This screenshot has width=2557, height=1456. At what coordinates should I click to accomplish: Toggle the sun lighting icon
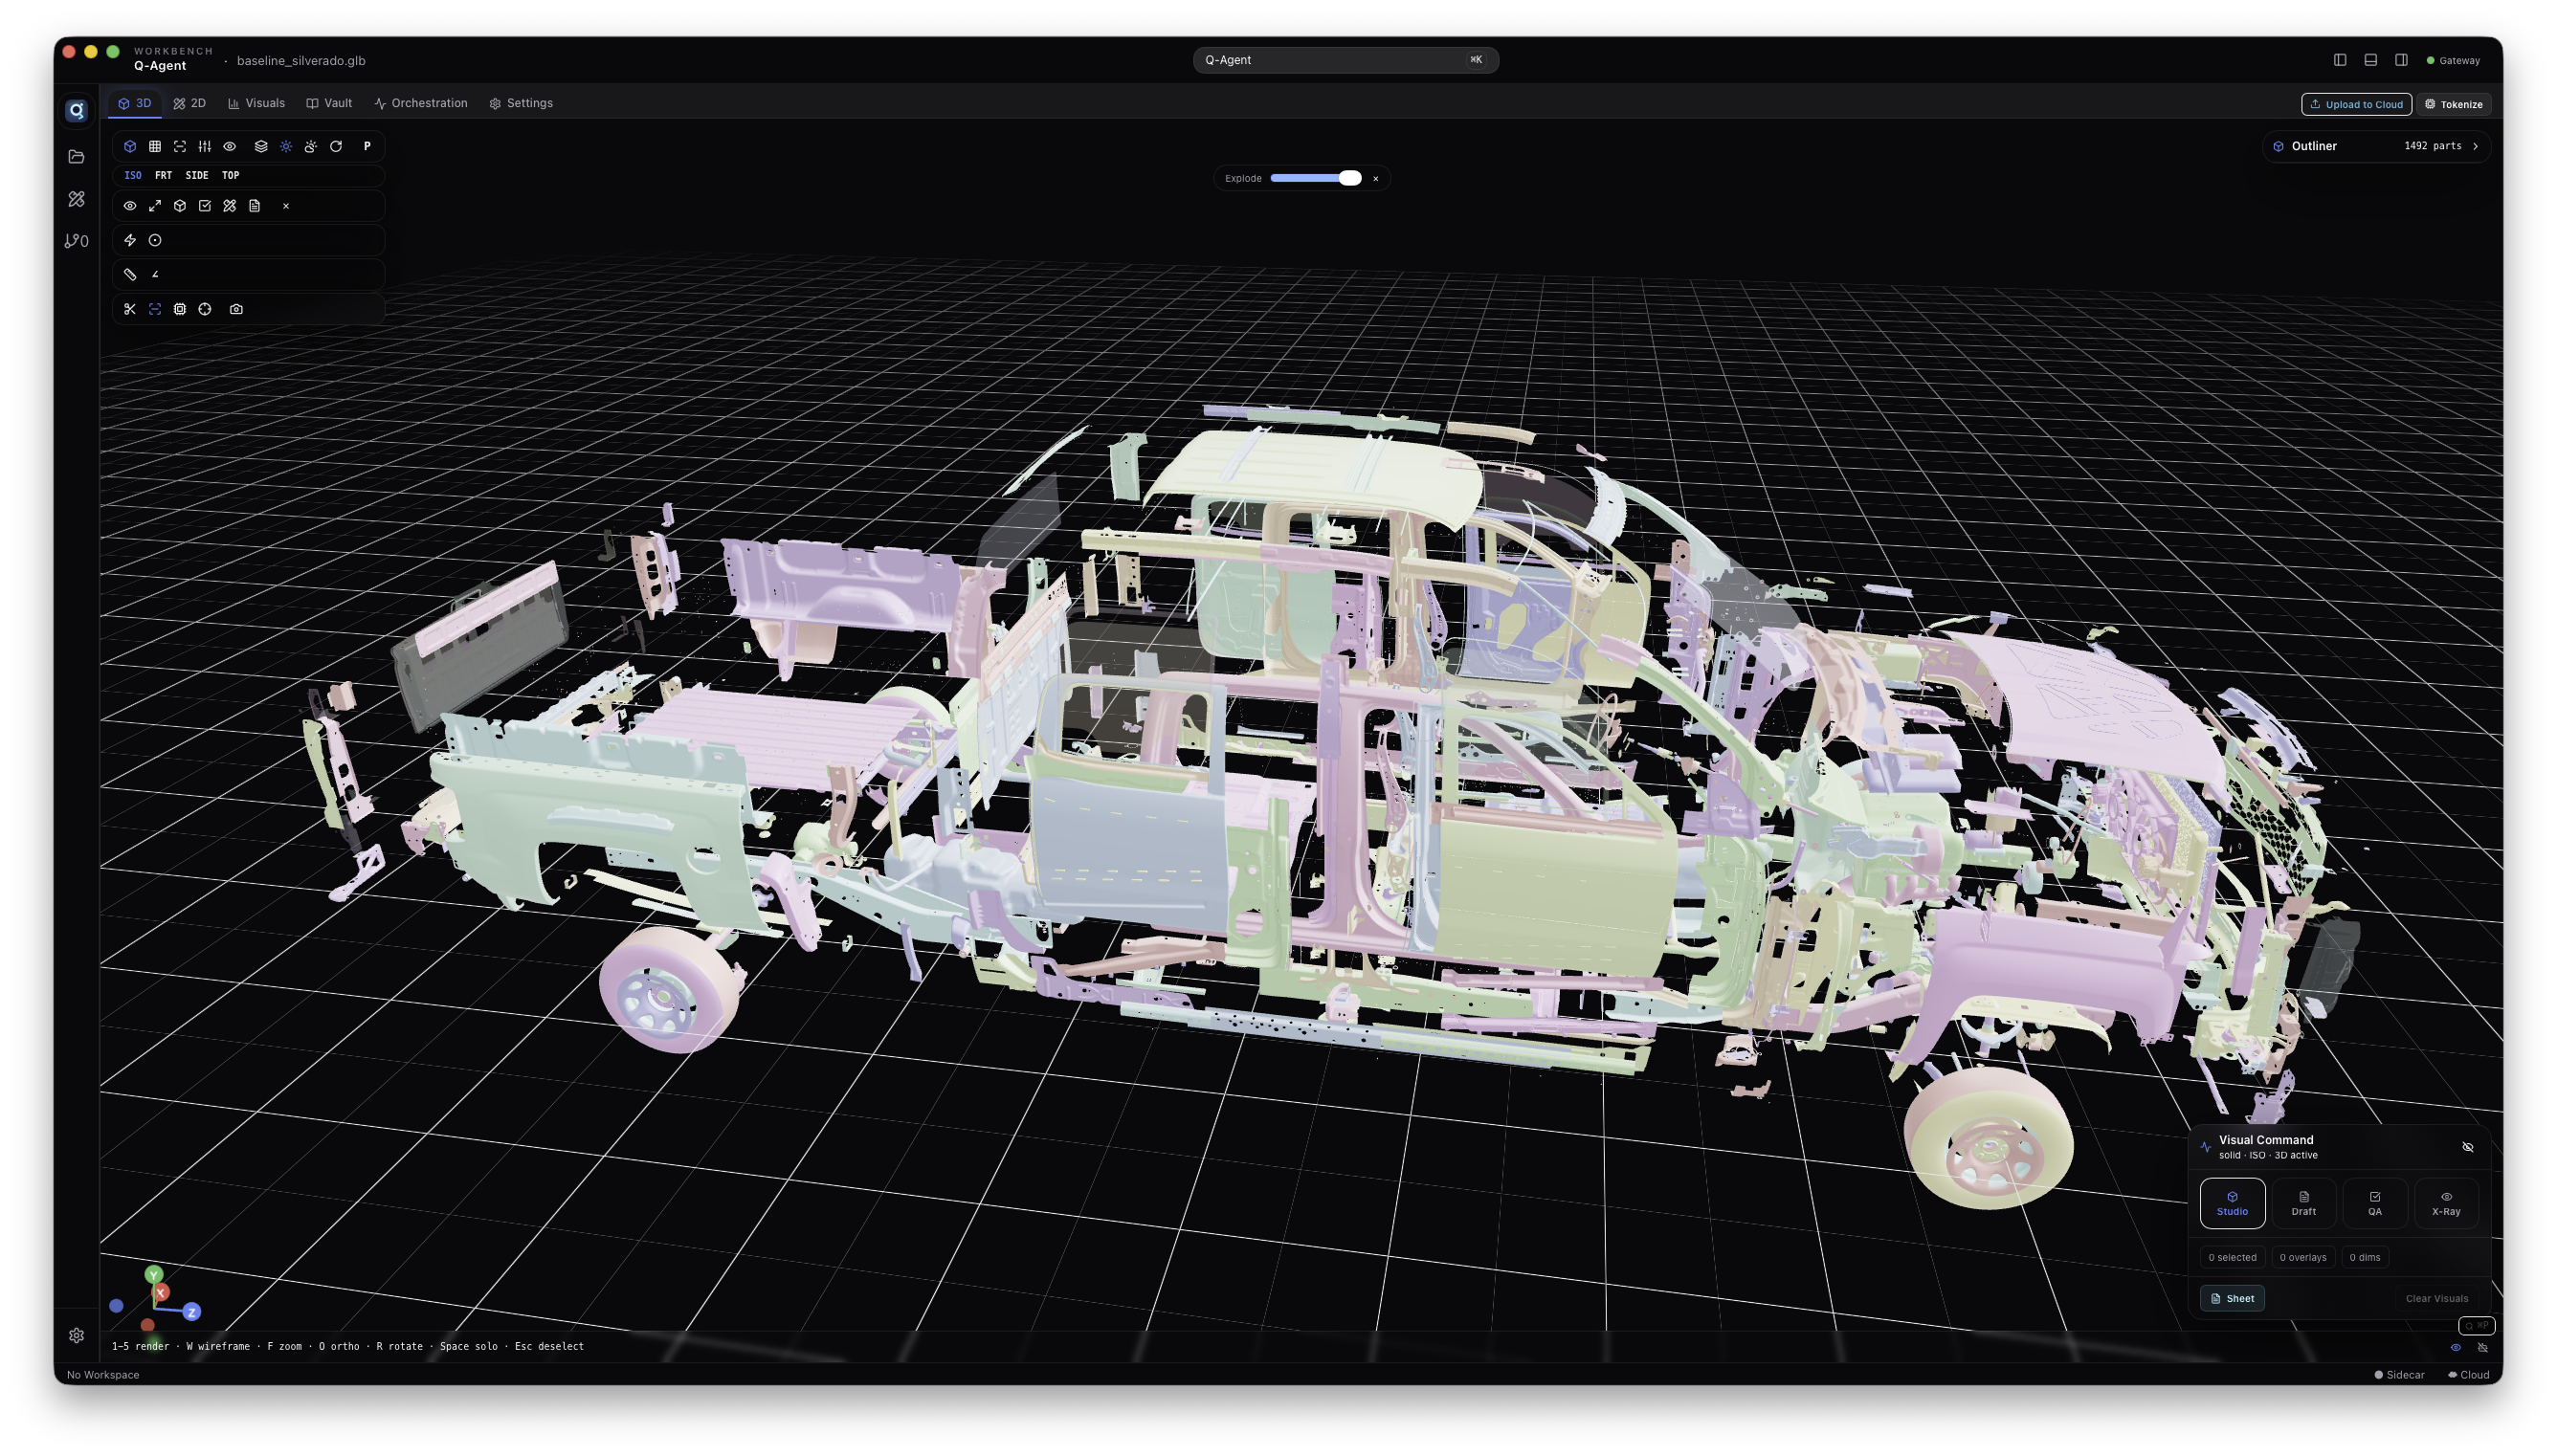coord(286,146)
